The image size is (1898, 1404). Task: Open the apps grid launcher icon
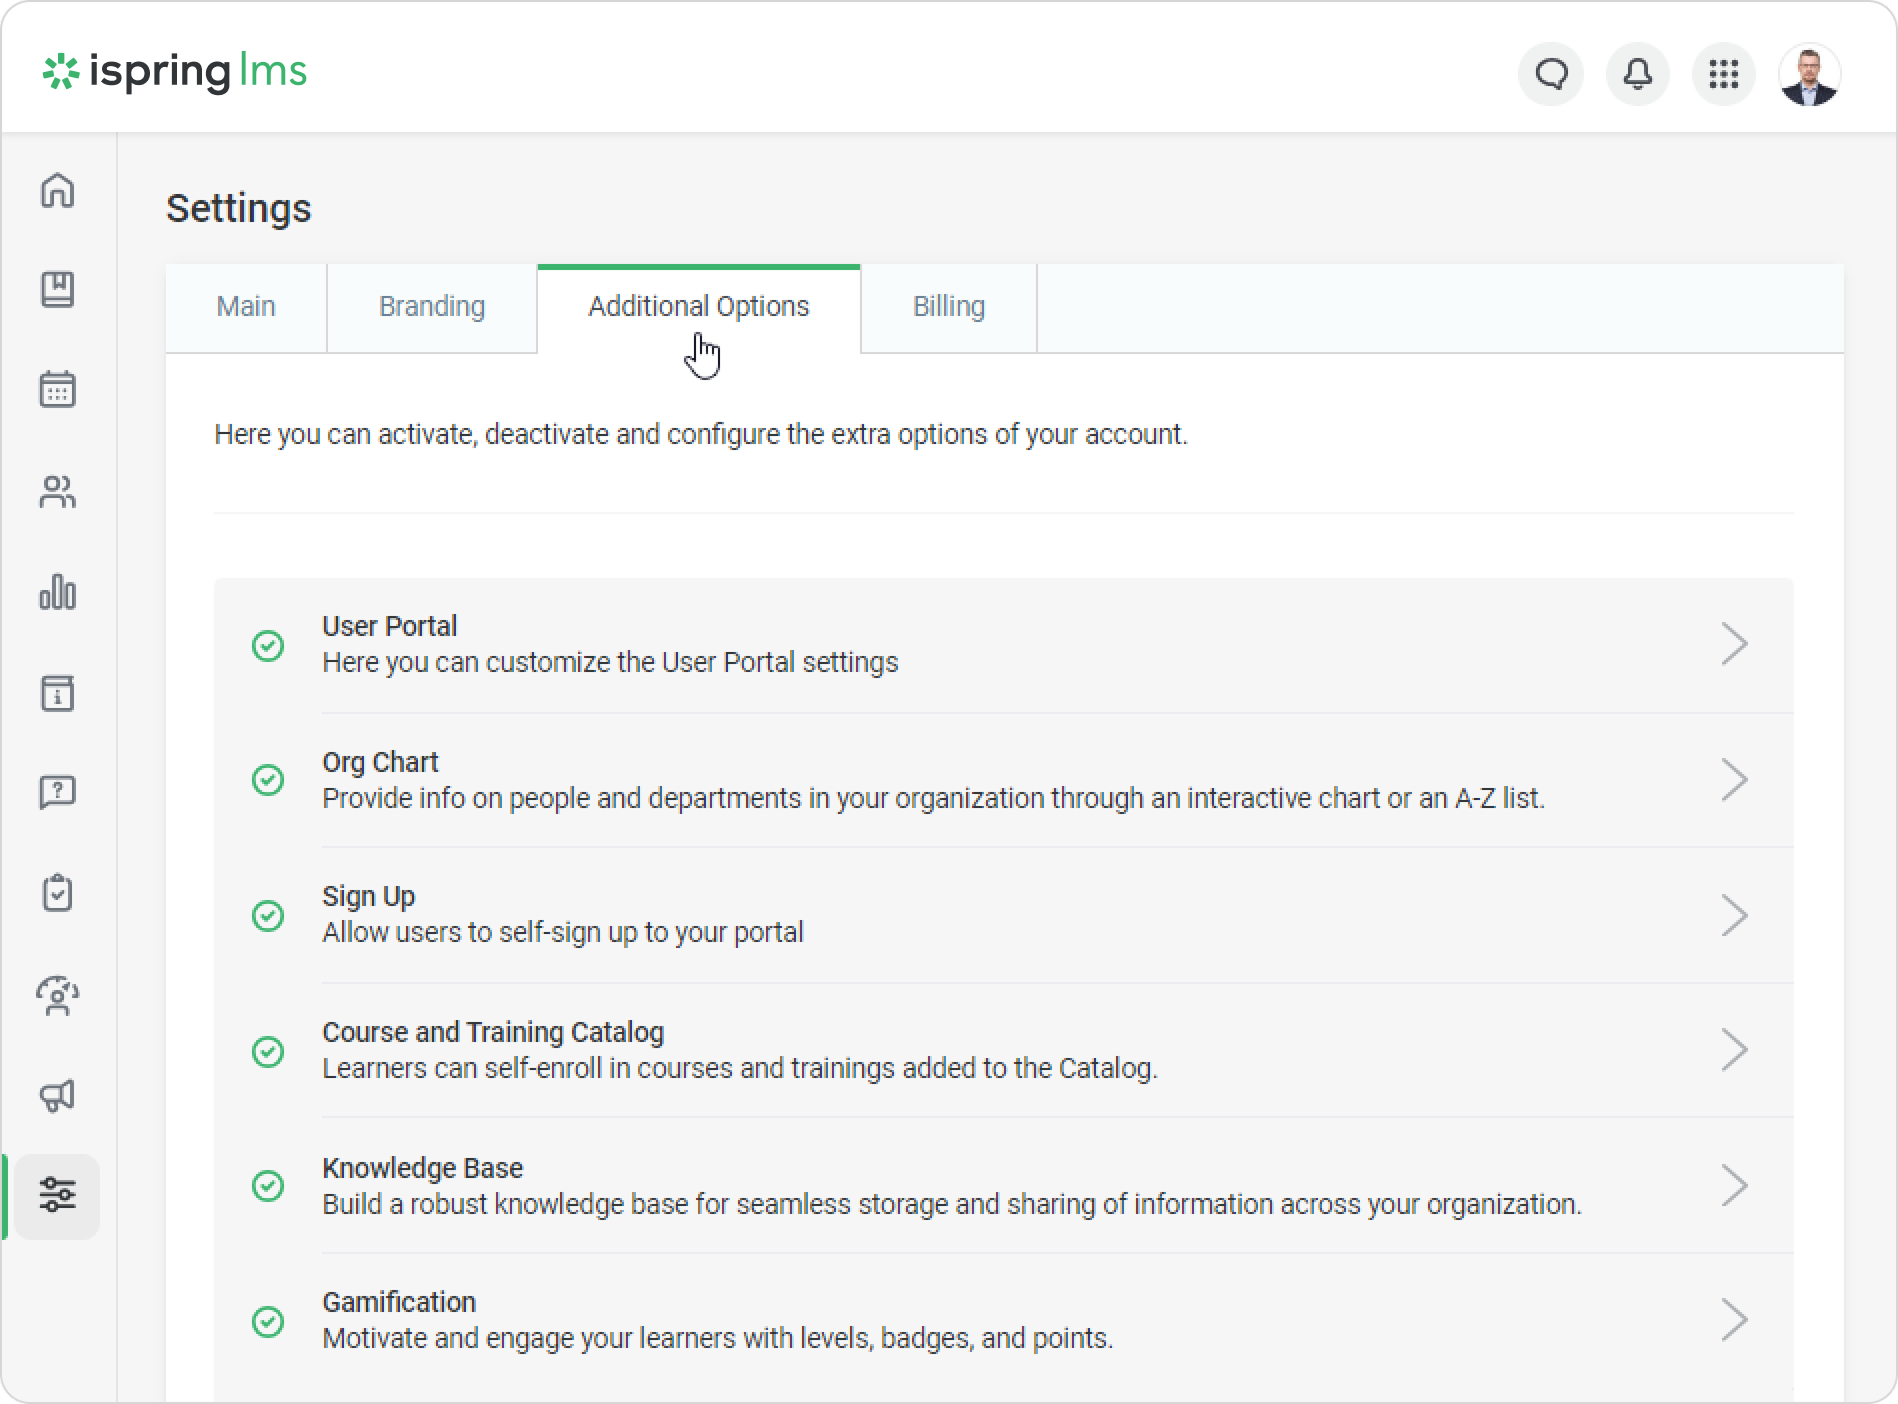coord(1723,74)
